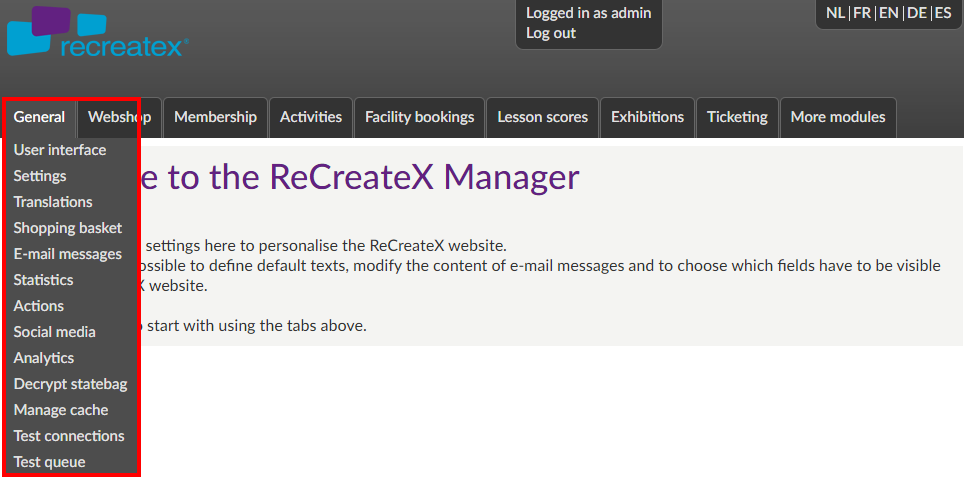Log out of the admin account

click(551, 33)
